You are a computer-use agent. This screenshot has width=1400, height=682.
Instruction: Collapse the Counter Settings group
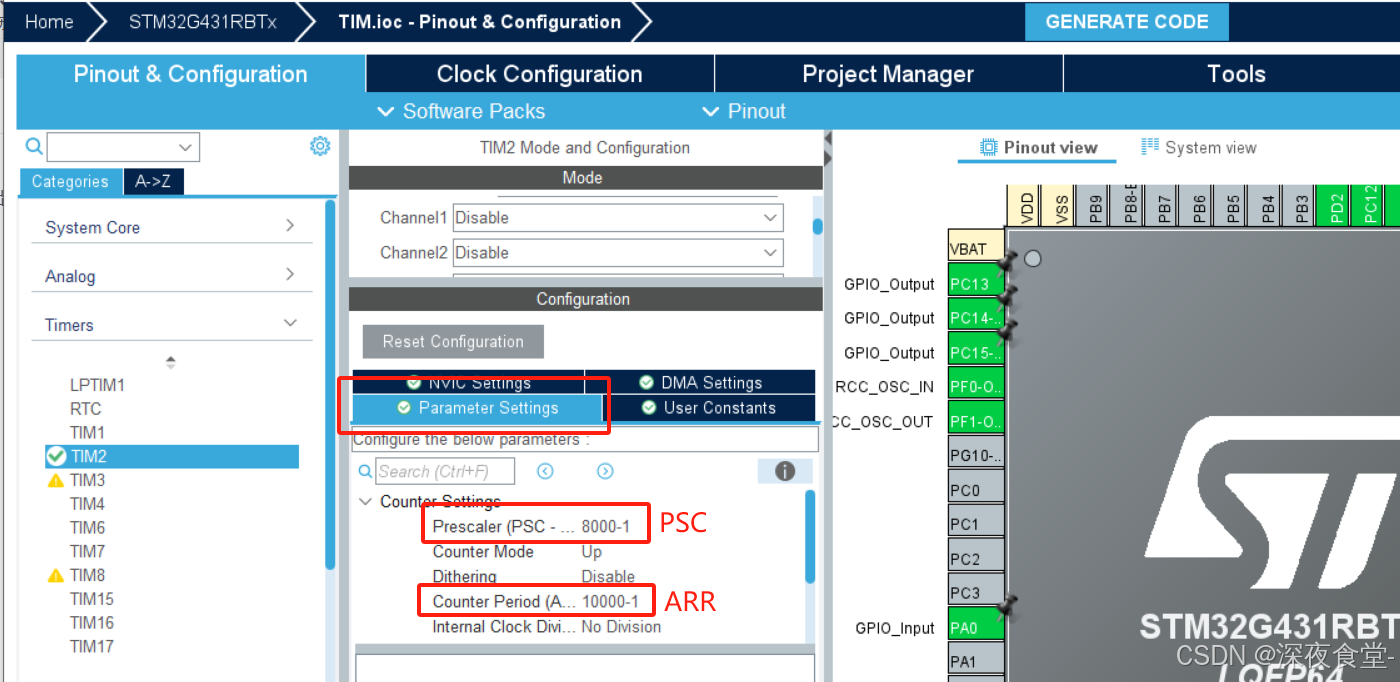366,501
